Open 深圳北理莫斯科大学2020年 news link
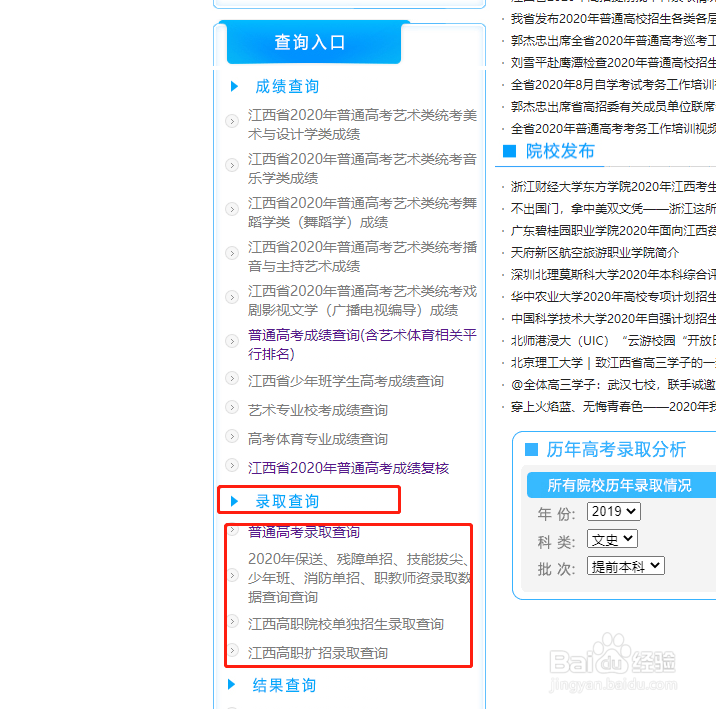This screenshot has width=716, height=709. tap(613, 274)
